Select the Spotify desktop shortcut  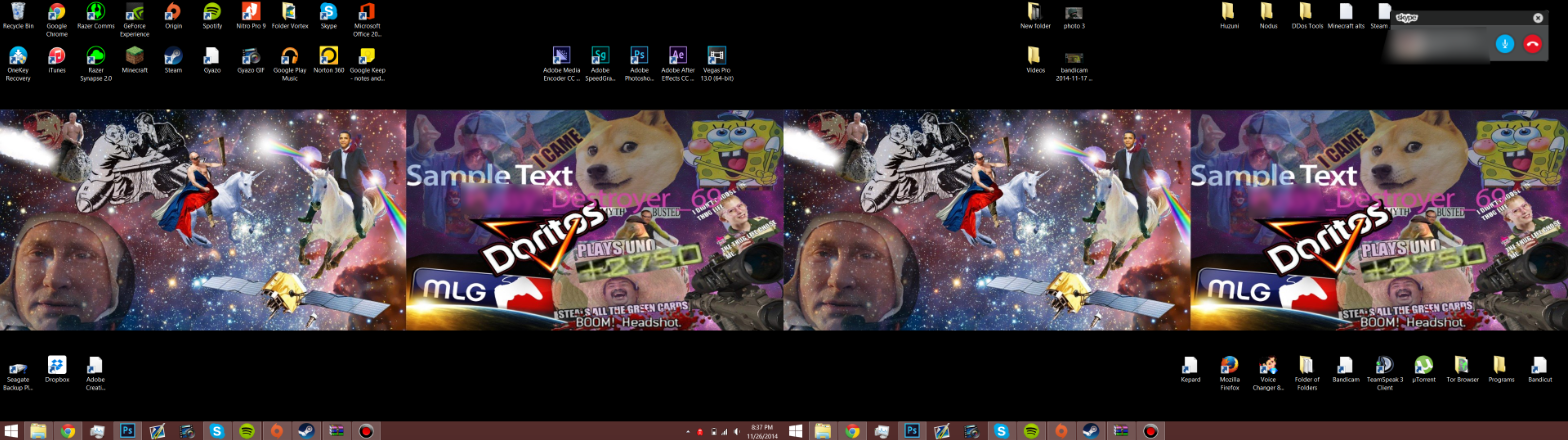pyautogui.click(x=212, y=17)
